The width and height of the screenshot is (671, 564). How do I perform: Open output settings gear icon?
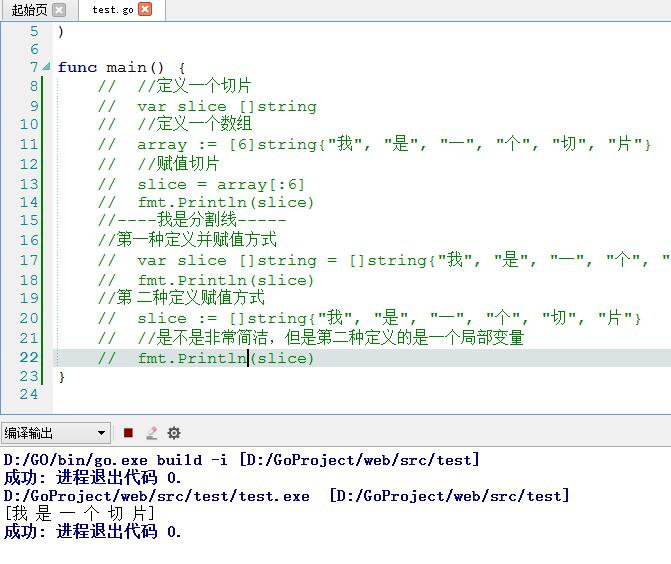click(174, 433)
